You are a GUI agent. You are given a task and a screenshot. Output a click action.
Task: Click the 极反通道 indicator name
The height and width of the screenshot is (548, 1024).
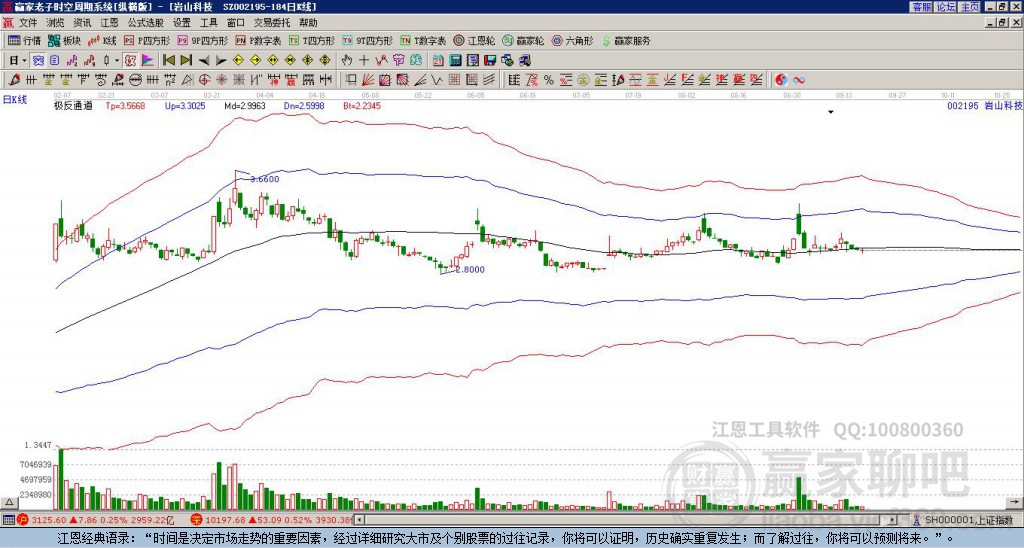pyautogui.click(x=73, y=106)
